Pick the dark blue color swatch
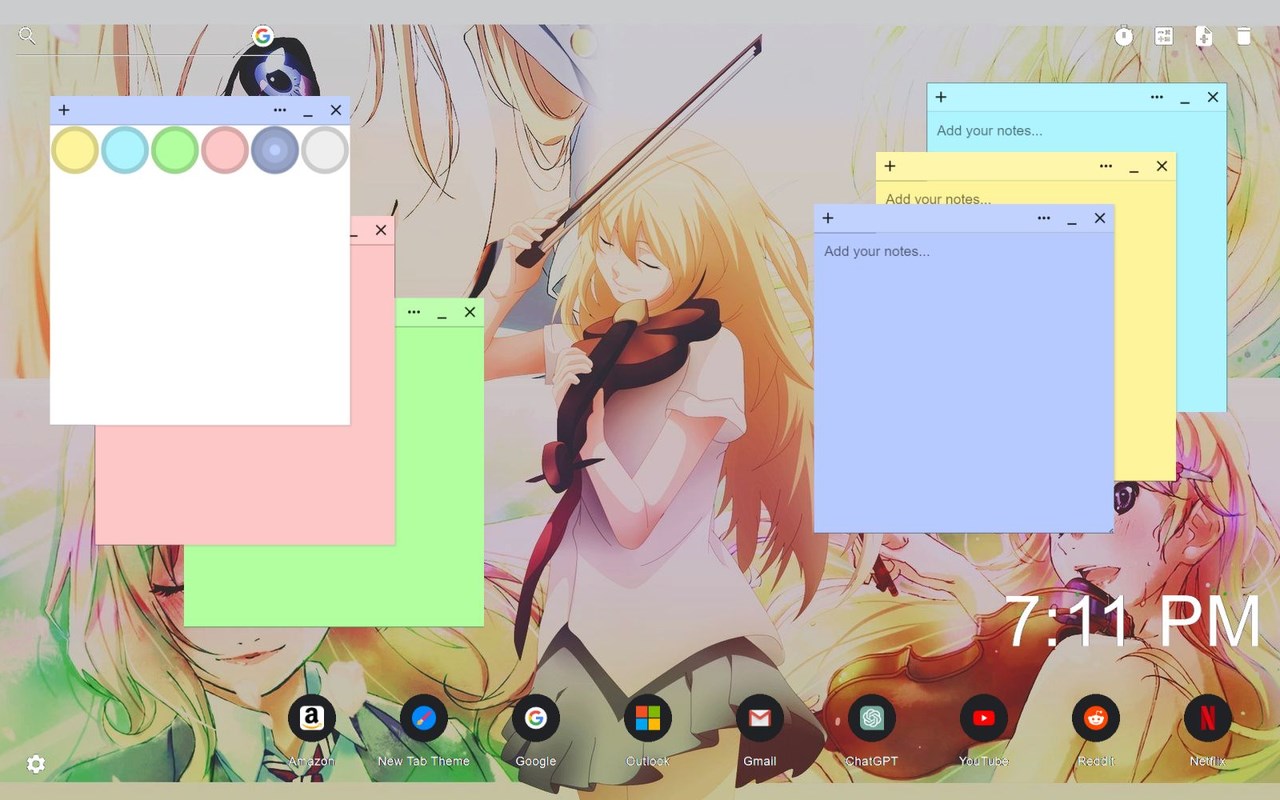Screen dimensions: 1280x800 [275, 150]
